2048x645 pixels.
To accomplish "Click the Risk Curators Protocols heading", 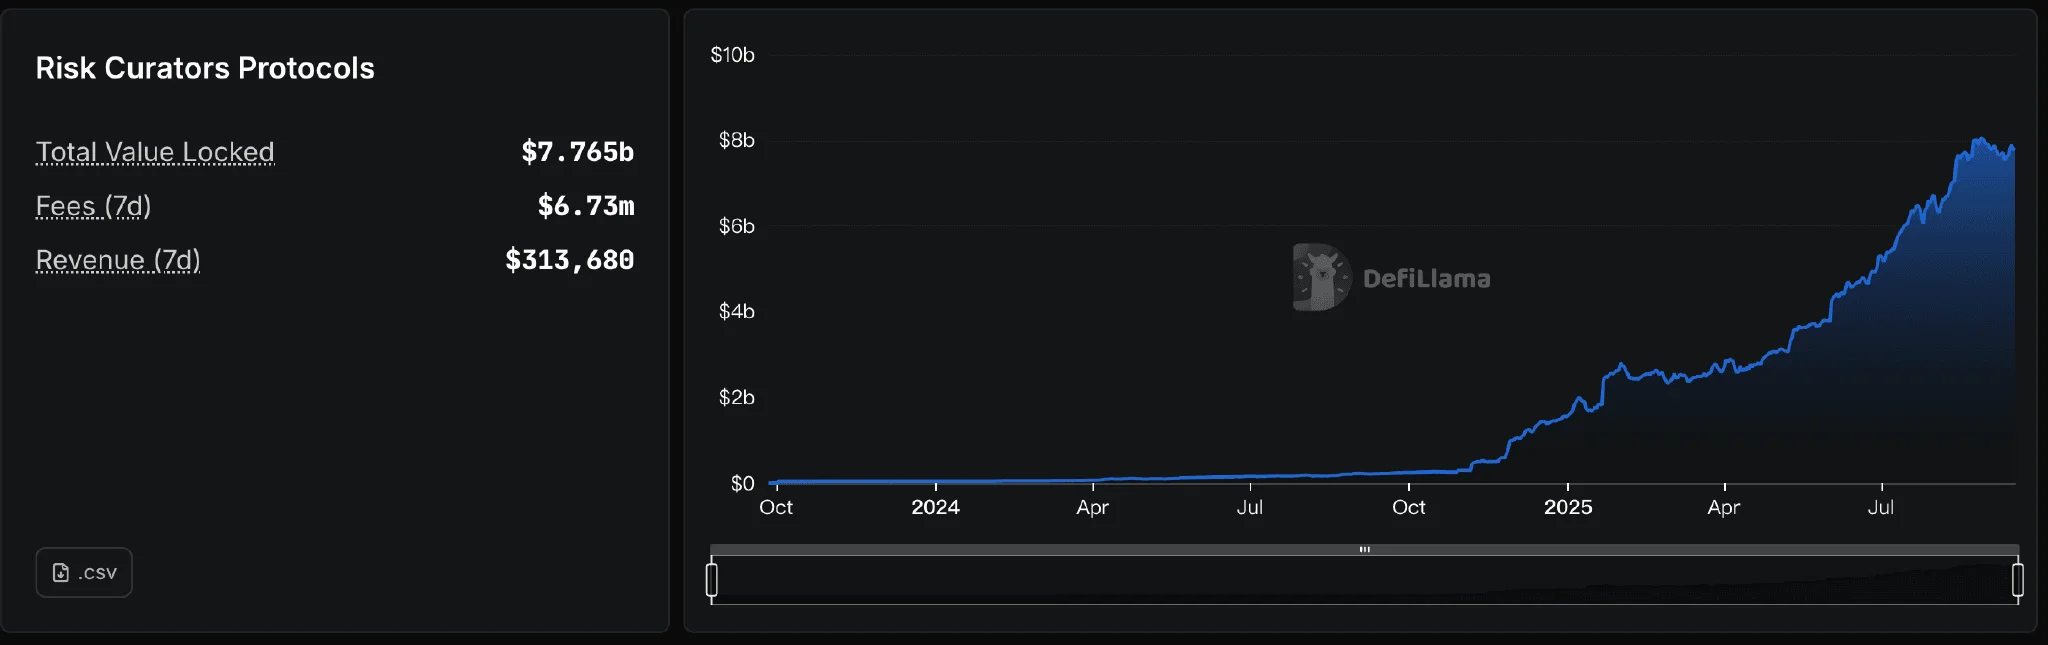I will [205, 68].
